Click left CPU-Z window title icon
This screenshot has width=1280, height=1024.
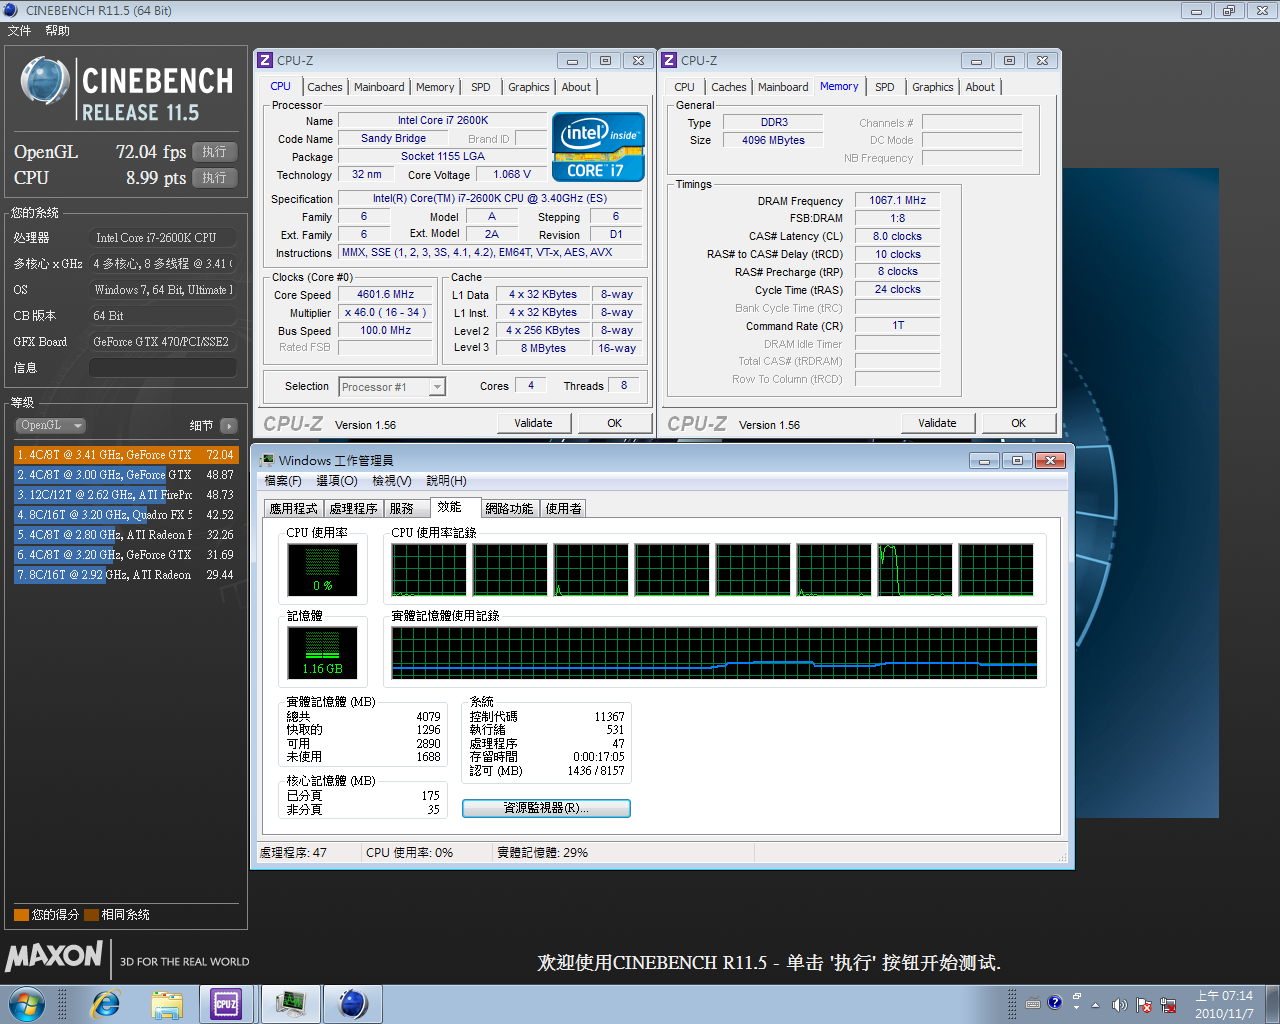pyautogui.click(x=265, y=60)
